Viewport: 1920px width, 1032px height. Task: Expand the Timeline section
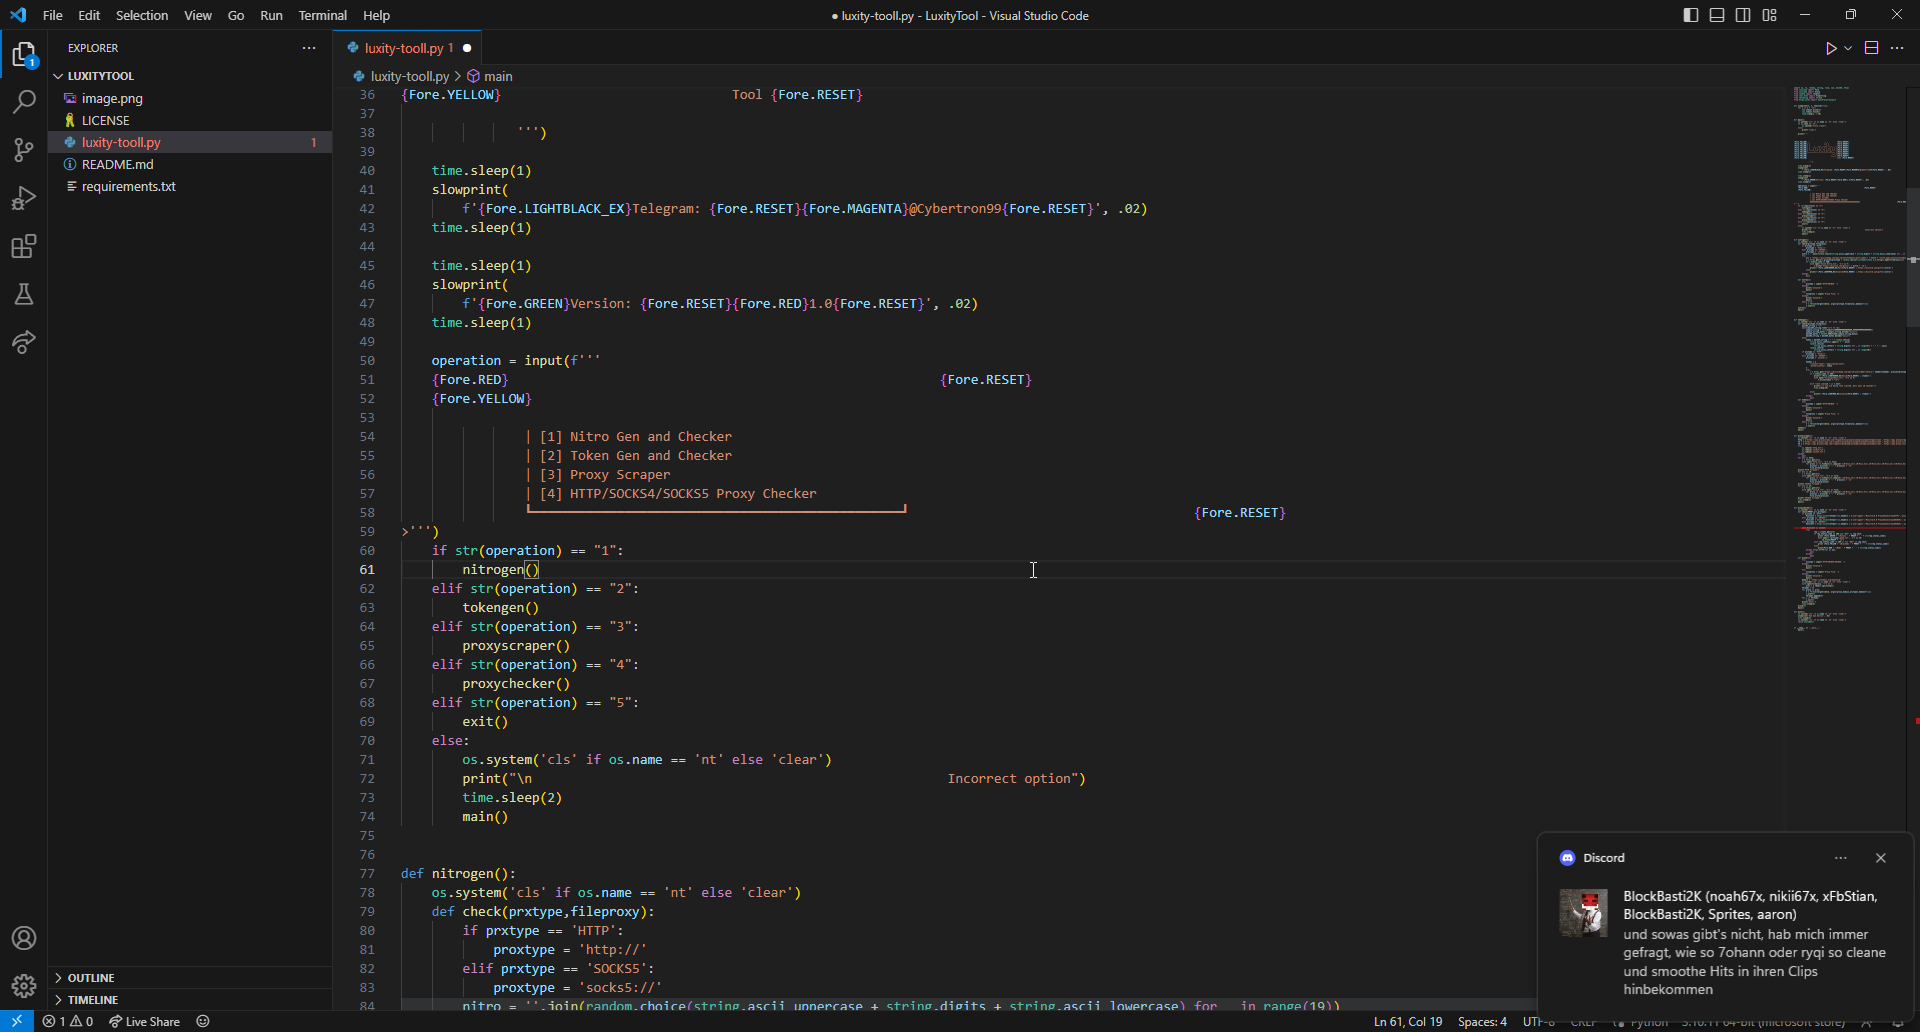click(93, 1000)
